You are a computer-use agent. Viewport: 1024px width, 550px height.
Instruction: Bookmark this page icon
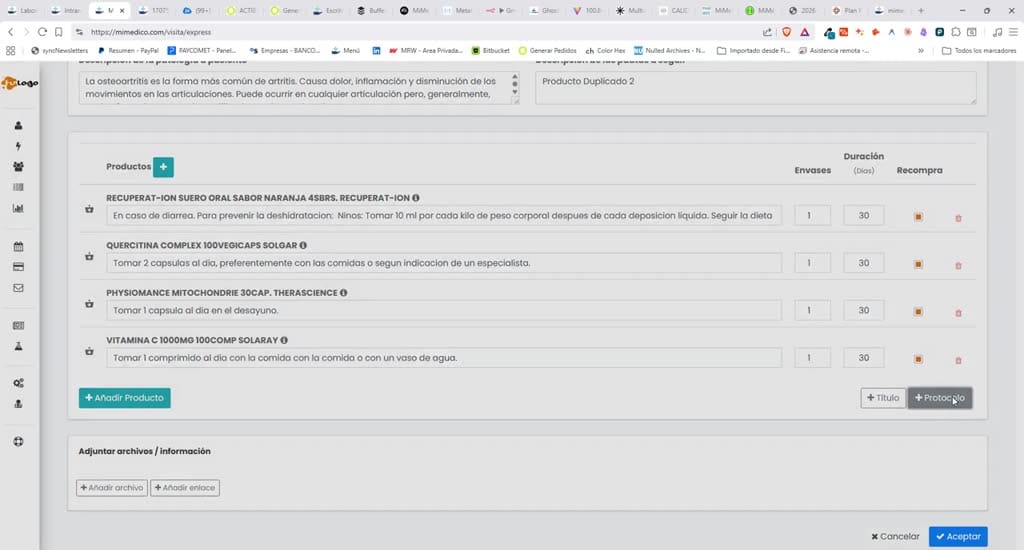(x=59, y=31)
